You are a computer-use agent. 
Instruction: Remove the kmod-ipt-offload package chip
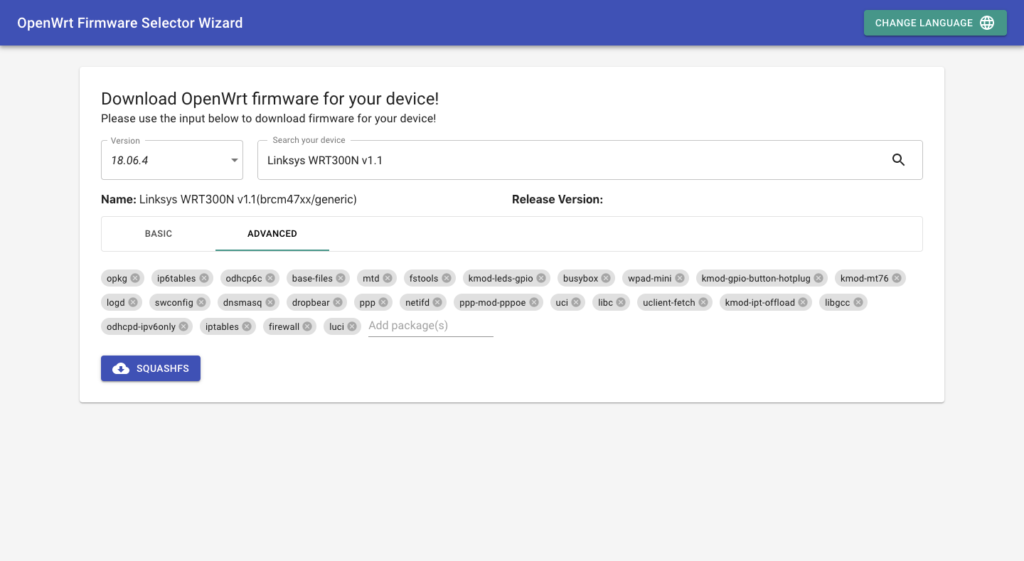pyautogui.click(x=803, y=302)
